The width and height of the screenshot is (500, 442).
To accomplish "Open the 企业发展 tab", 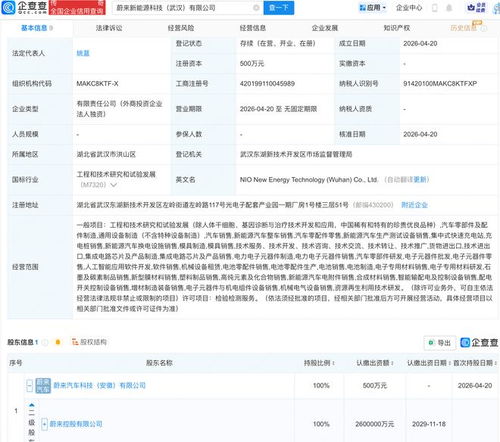I will coord(325,28).
